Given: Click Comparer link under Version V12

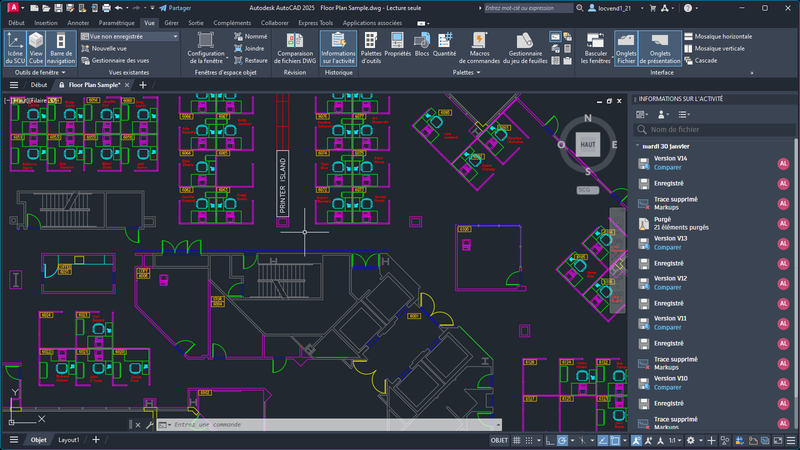Looking at the screenshot, I should pyautogui.click(x=667, y=287).
